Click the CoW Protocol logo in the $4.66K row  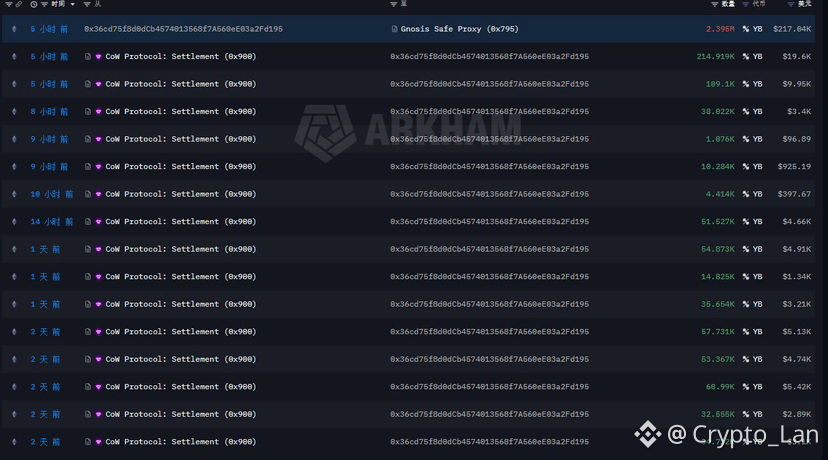[98, 222]
